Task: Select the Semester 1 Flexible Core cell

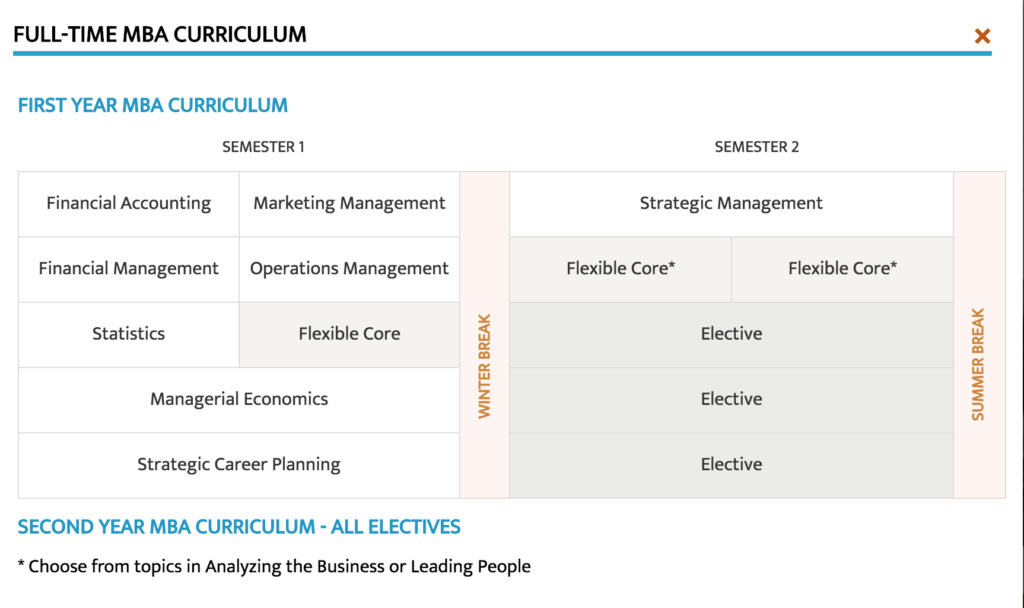Action: tap(349, 334)
